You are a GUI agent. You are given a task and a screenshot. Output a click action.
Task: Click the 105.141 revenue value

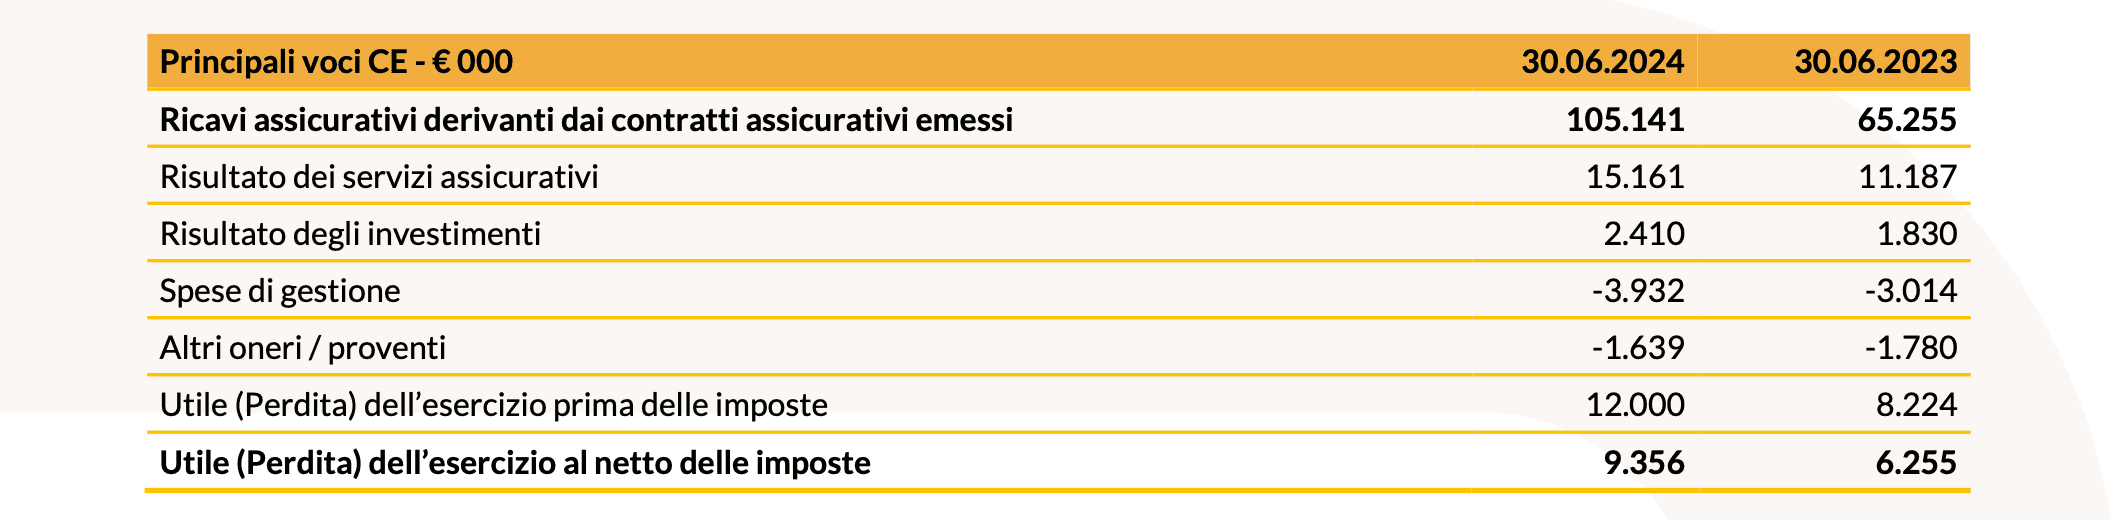click(x=1625, y=120)
